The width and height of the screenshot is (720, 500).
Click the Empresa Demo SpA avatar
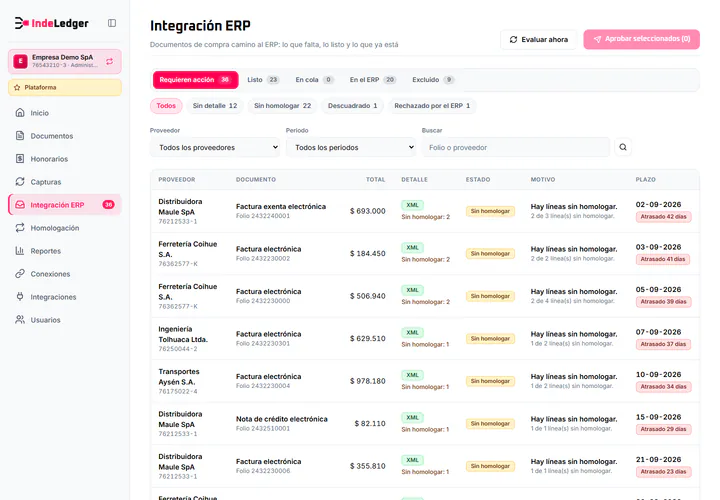21,61
